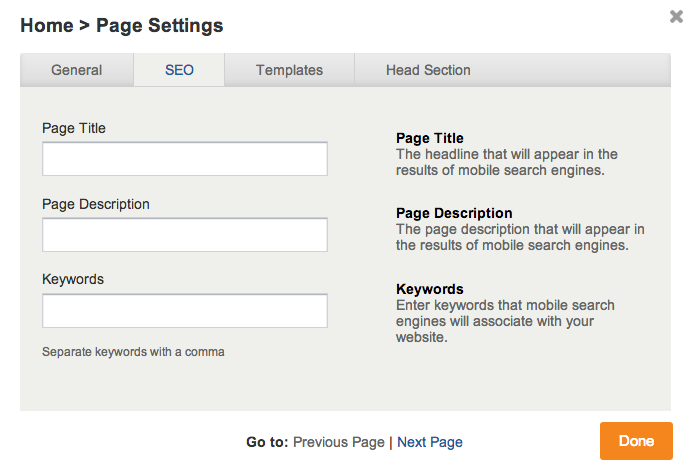Click the 'Separate keywords with a comma' hint
The image size is (693, 469).
click(133, 352)
